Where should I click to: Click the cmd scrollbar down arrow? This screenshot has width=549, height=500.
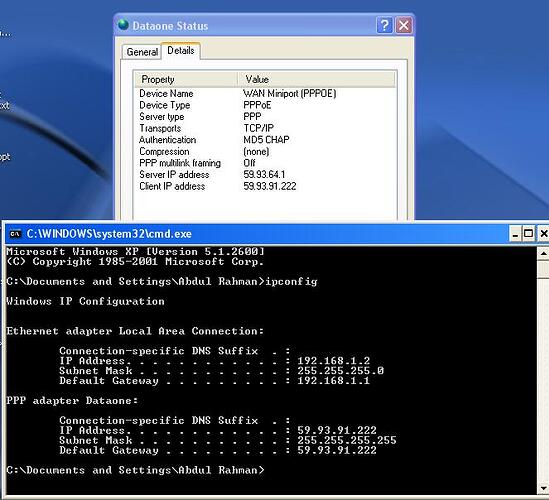pyautogui.click(x=543, y=488)
